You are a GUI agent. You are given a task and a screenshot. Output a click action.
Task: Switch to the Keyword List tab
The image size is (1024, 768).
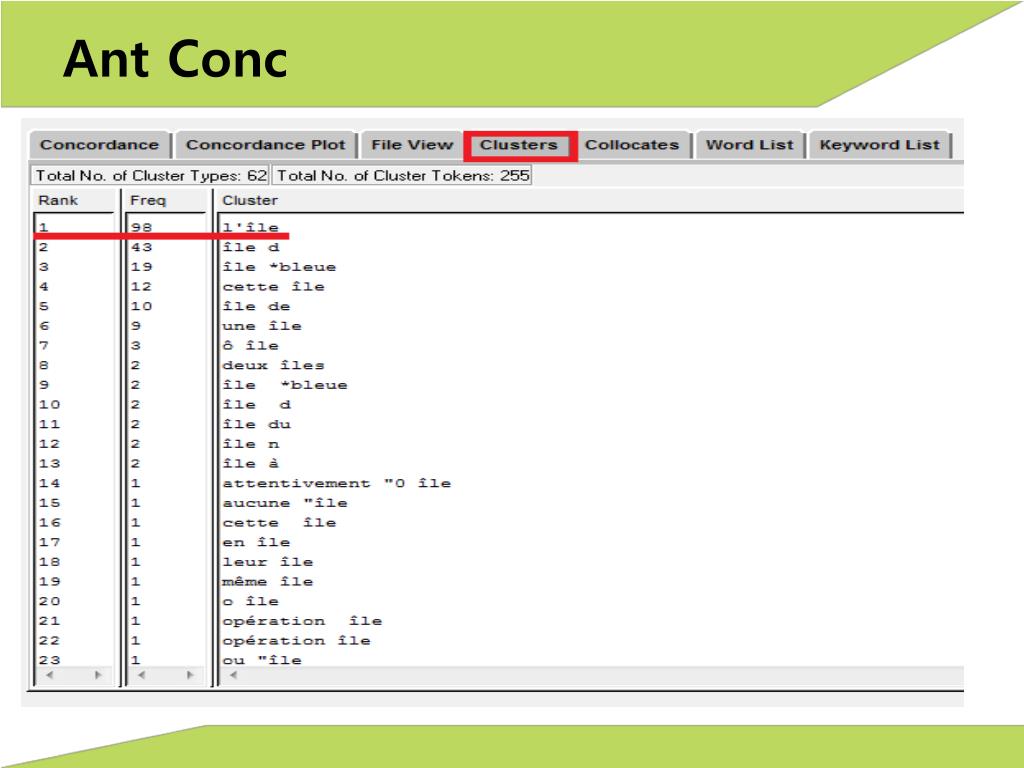[879, 145]
